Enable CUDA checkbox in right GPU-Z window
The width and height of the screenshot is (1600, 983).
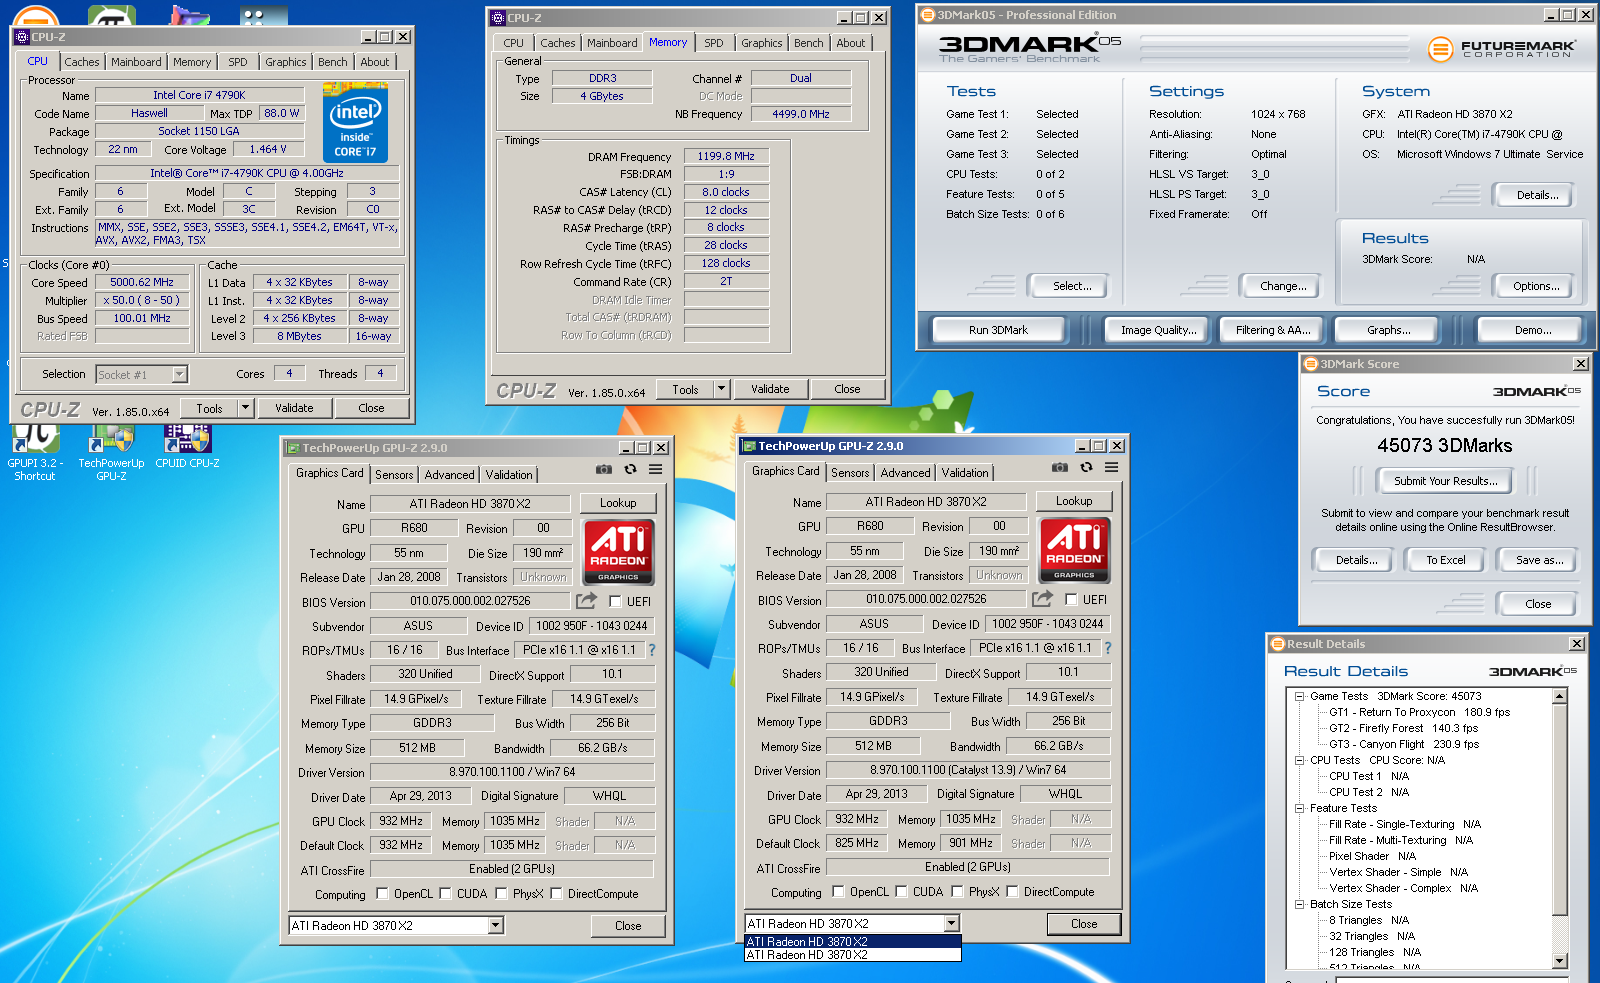(x=901, y=892)
